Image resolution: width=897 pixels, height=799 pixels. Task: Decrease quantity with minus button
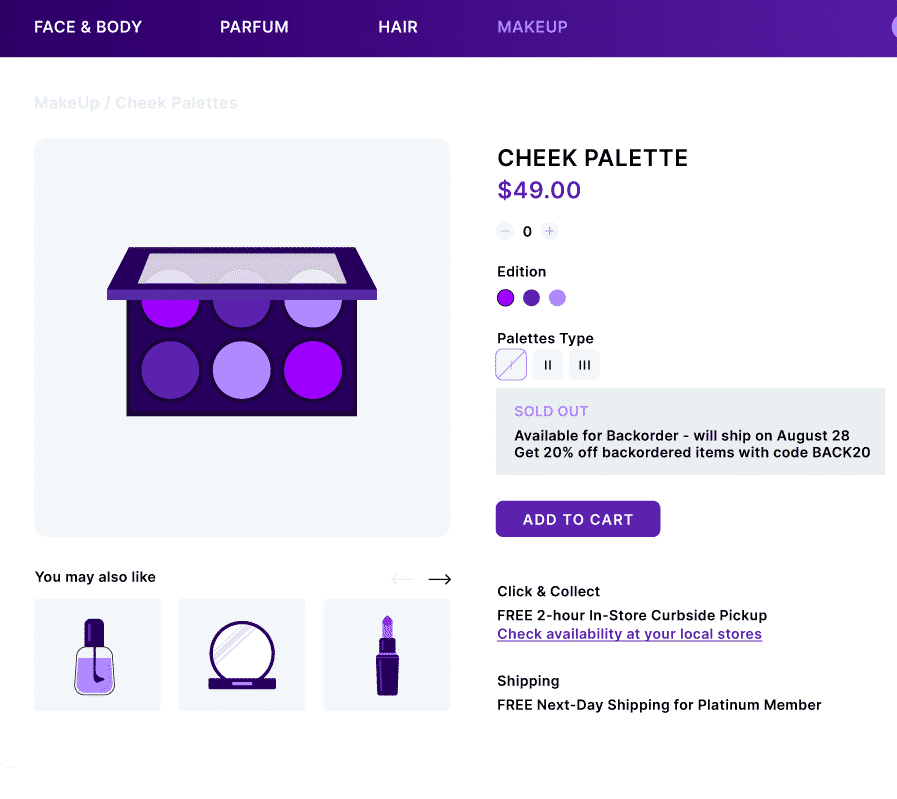505,231
